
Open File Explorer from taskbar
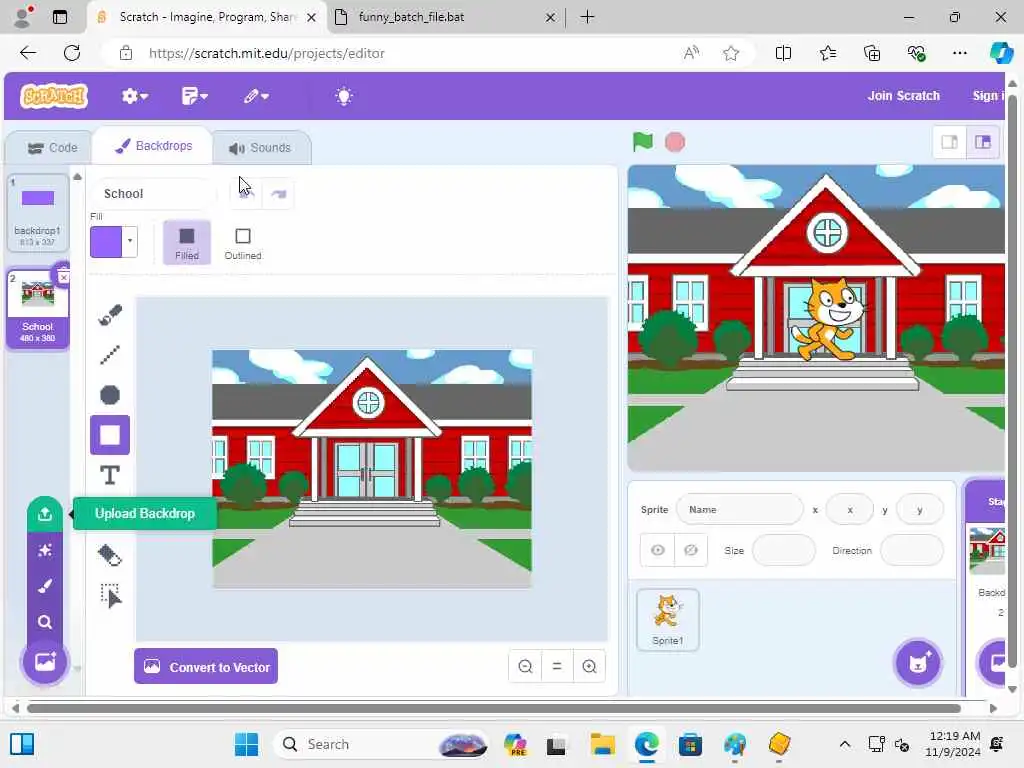pos(602,744)
